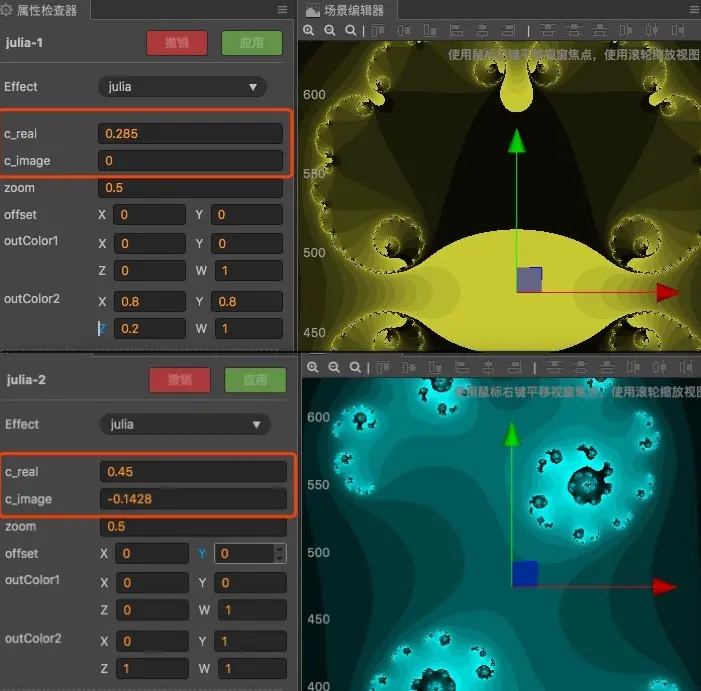
Task: Align top icon in cyan scene toolbar
Action: [x=383, y=367]
